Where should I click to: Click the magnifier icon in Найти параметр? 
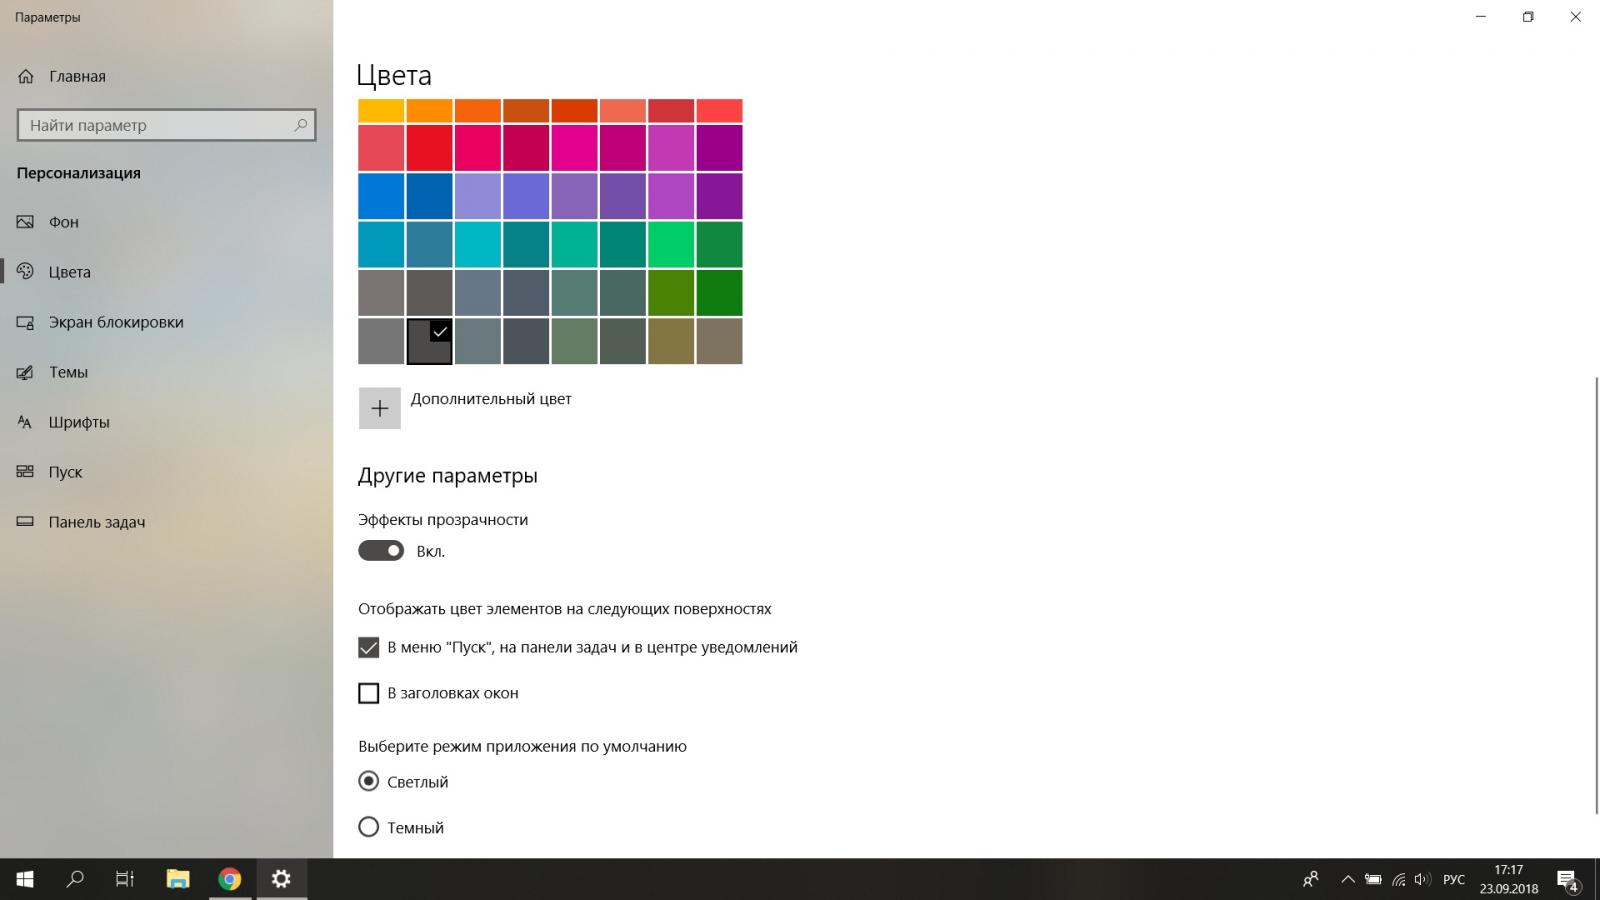pos(300,125)
